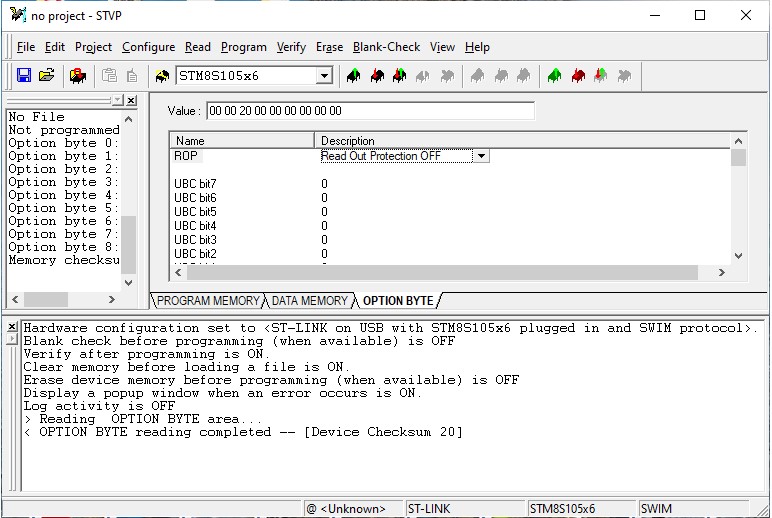Click the 'Option byte 0:' line
The height and width of the screenshot is (518, 772).
(64, 143)
